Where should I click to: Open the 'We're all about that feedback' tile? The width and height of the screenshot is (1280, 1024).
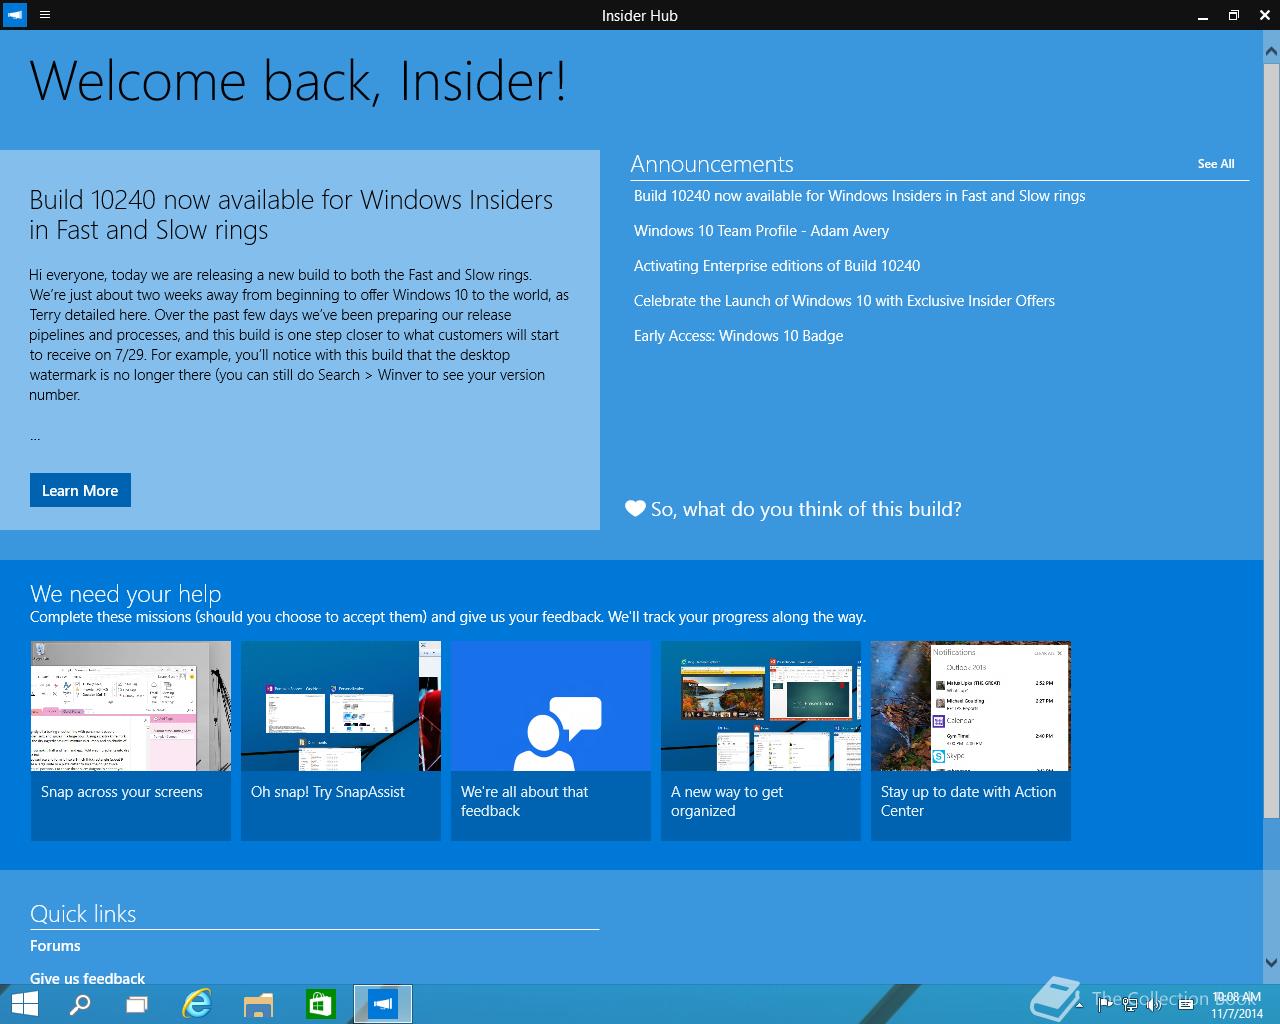[551, 741]
